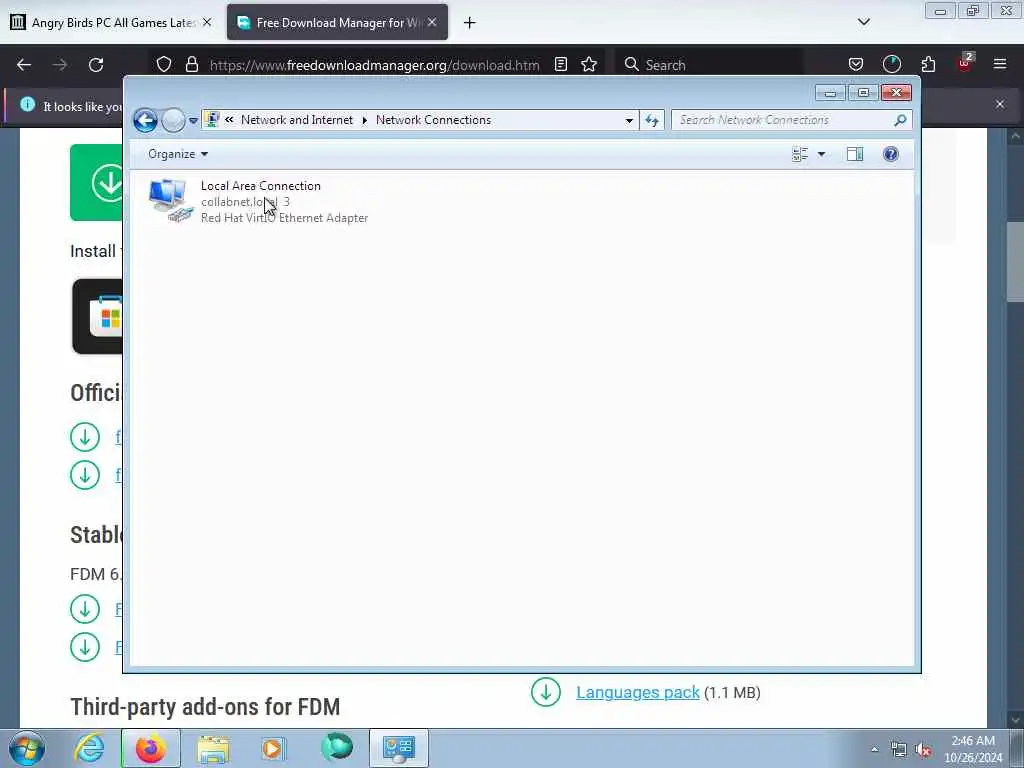
Task: Click download icon beside Languages pack
Action: [x=546, y=692]
